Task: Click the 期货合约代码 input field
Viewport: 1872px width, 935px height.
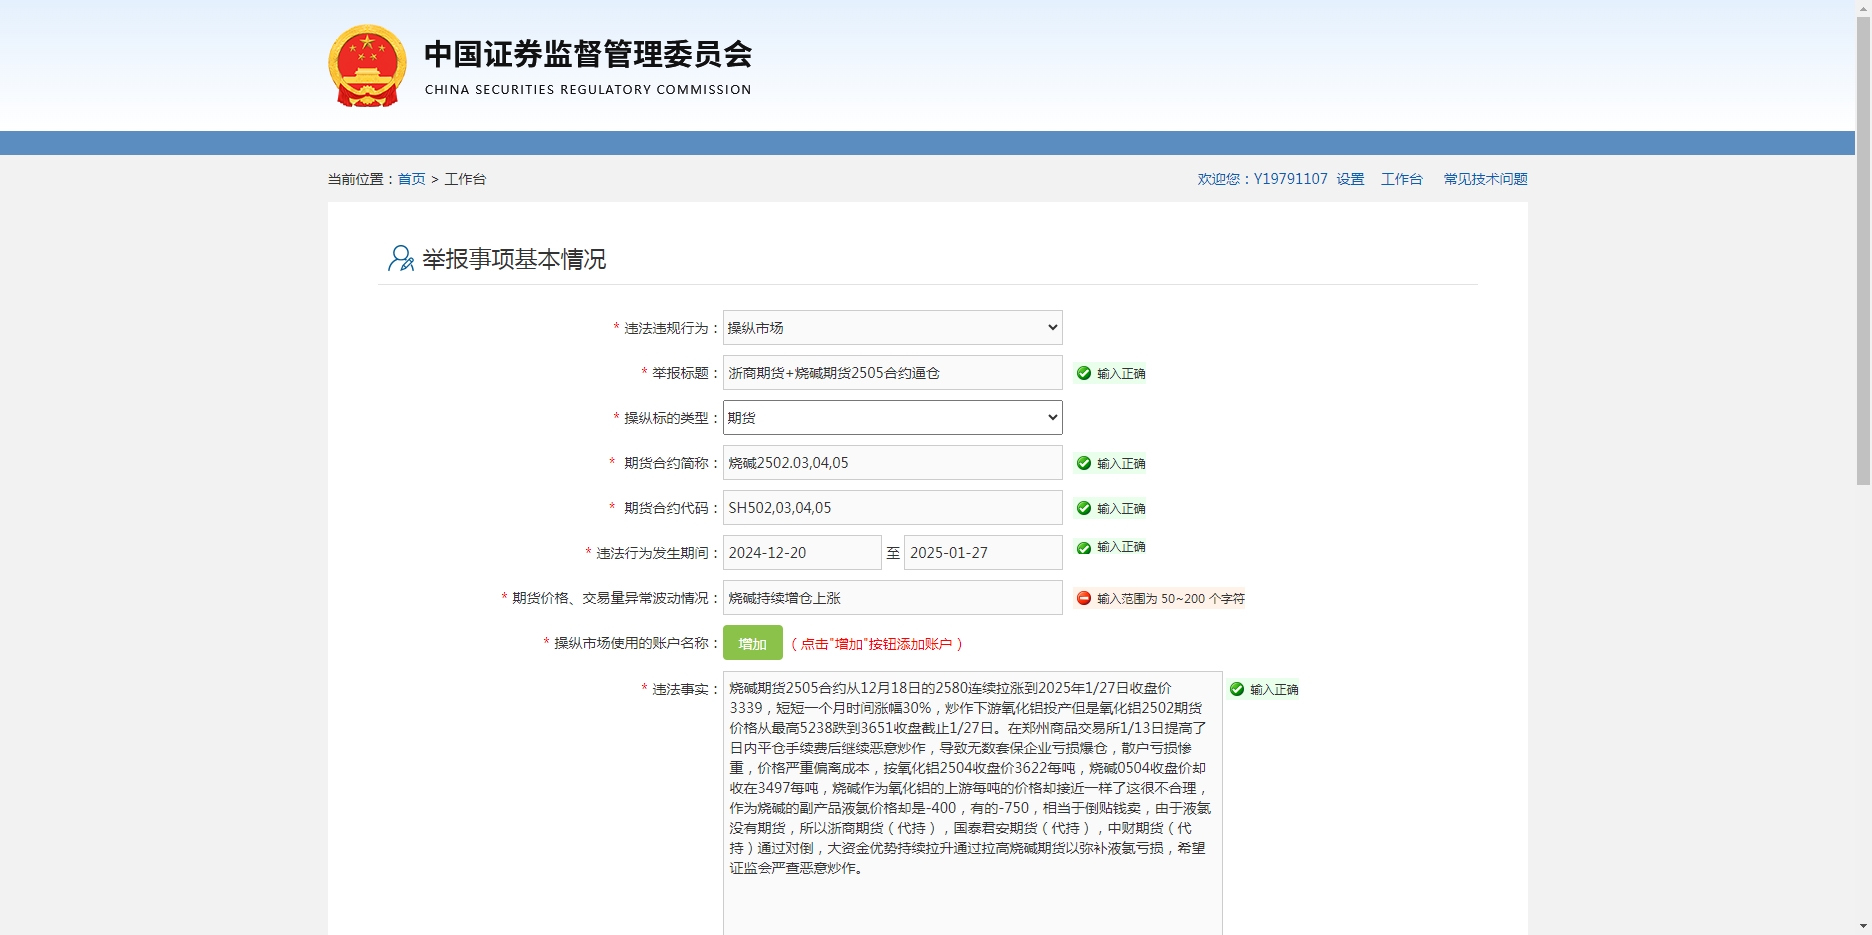Action: 892,508
